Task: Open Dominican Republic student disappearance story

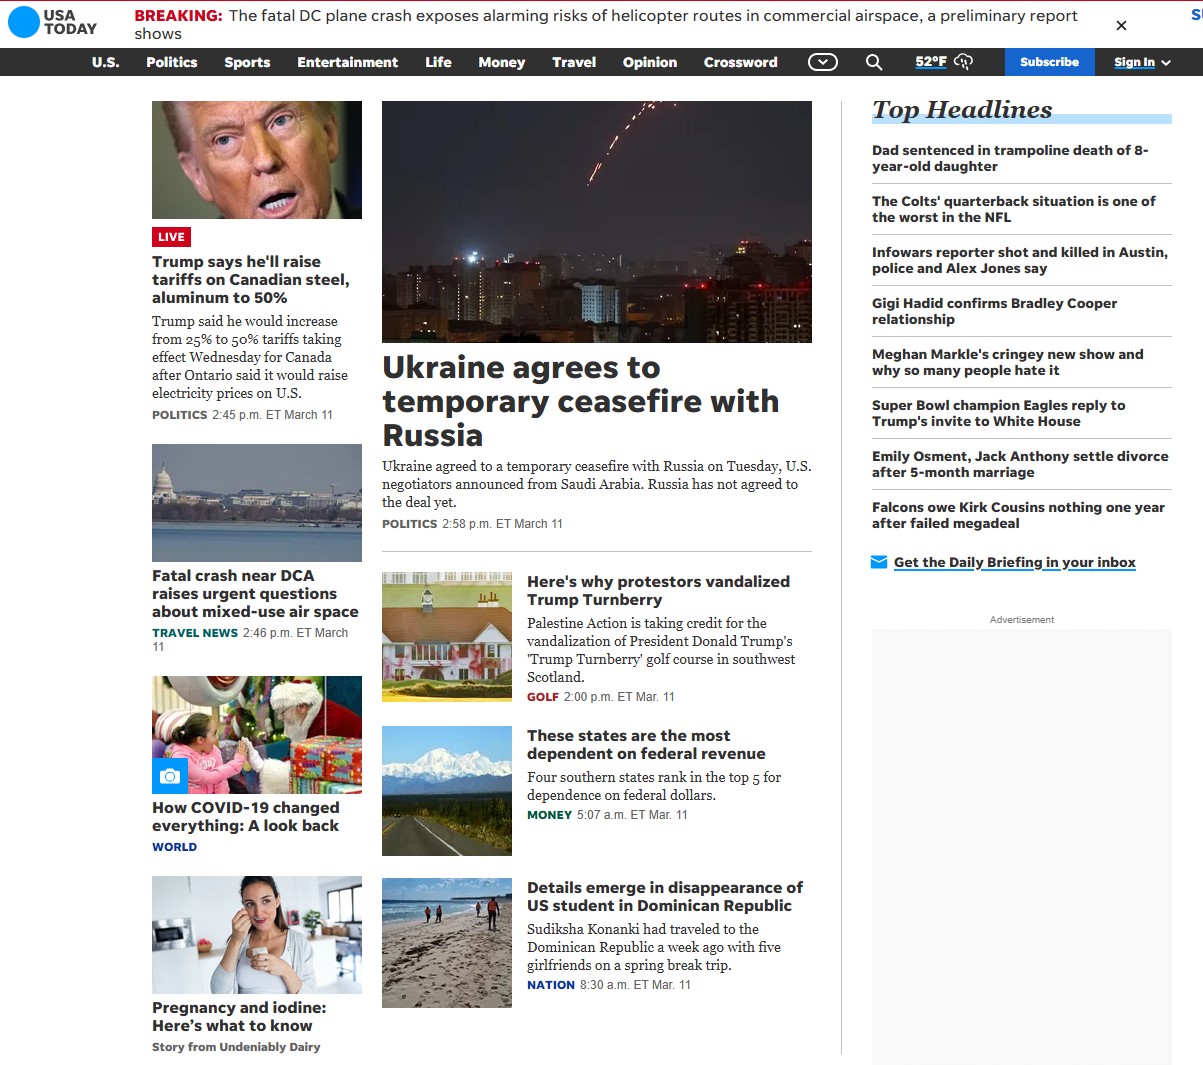Action: (x=665, y=896)
